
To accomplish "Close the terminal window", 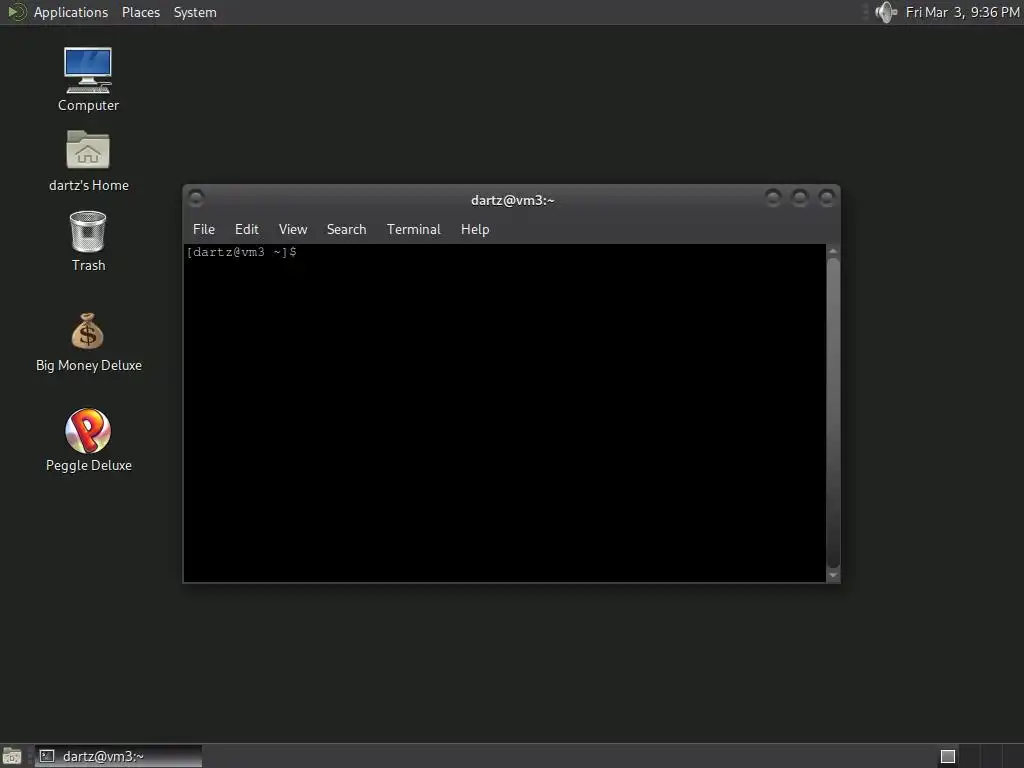I will (x=827, y=198).
